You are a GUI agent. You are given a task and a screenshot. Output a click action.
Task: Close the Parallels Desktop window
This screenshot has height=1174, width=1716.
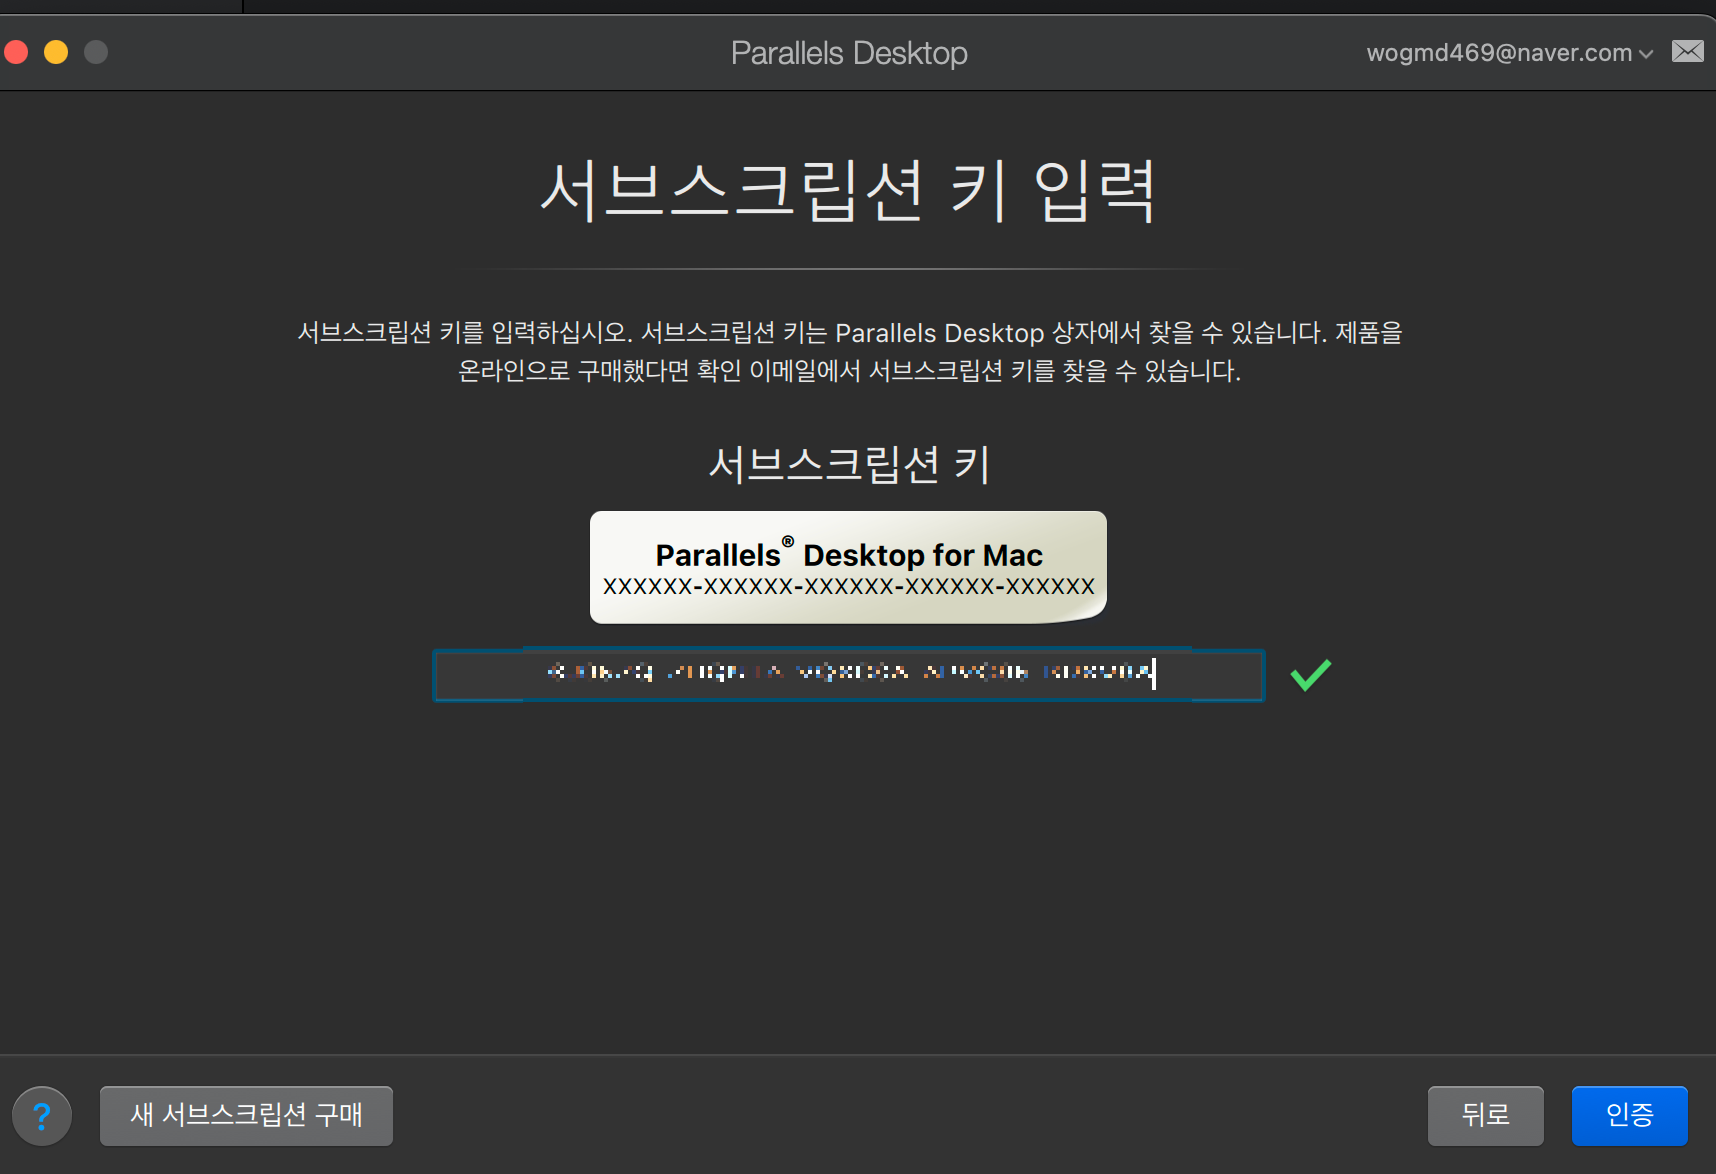16,52
